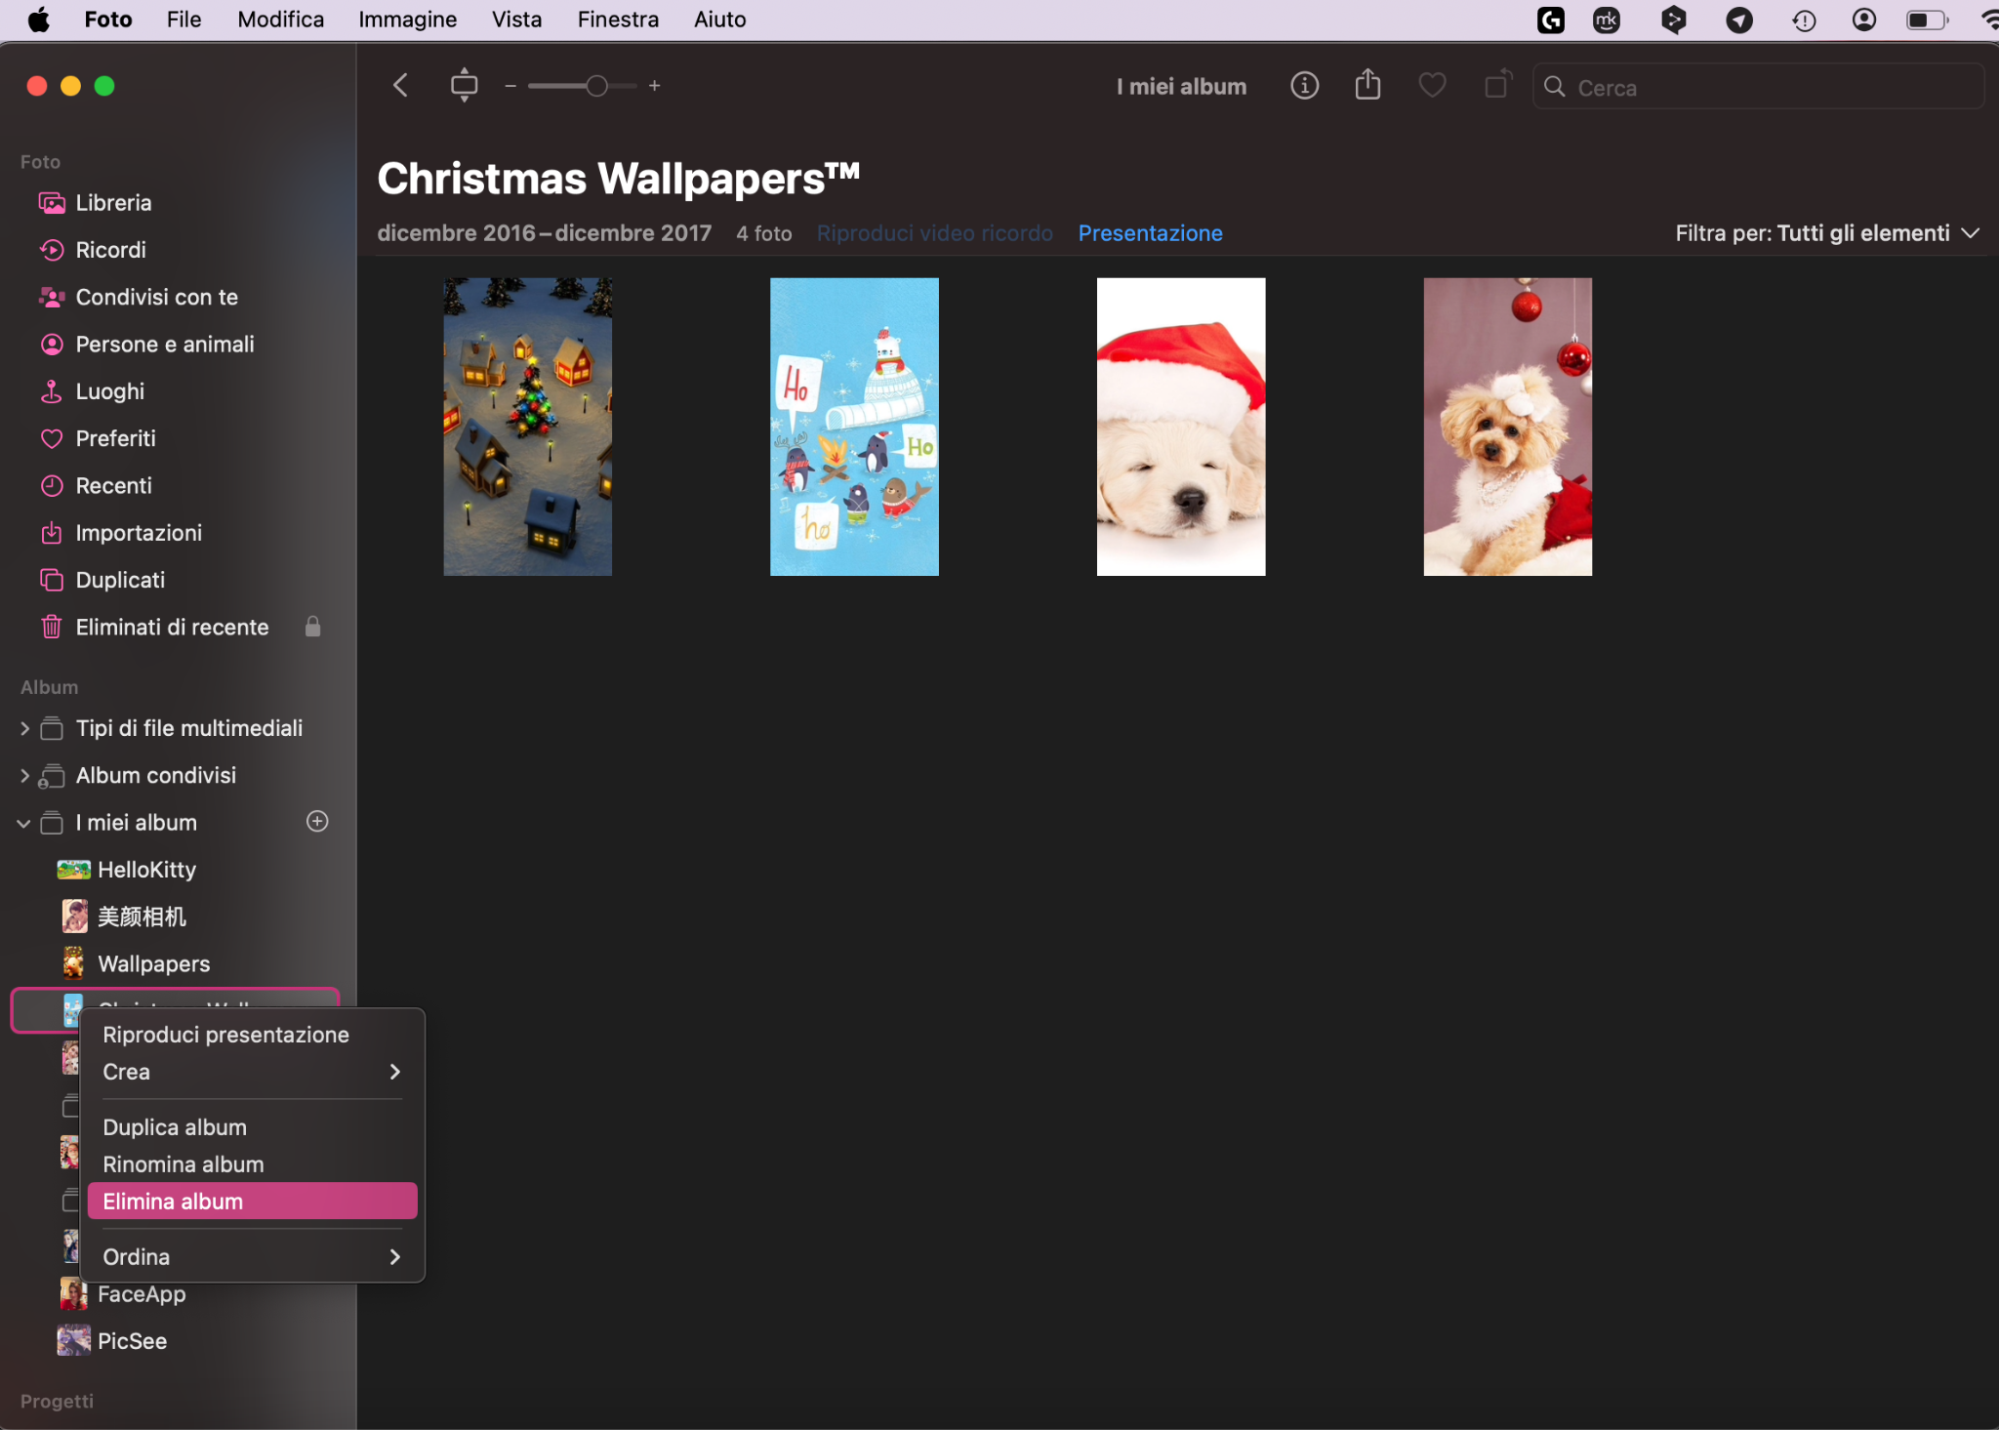Open the info panel icon
1999x1430 pixels.
[x=1304, y=85]
